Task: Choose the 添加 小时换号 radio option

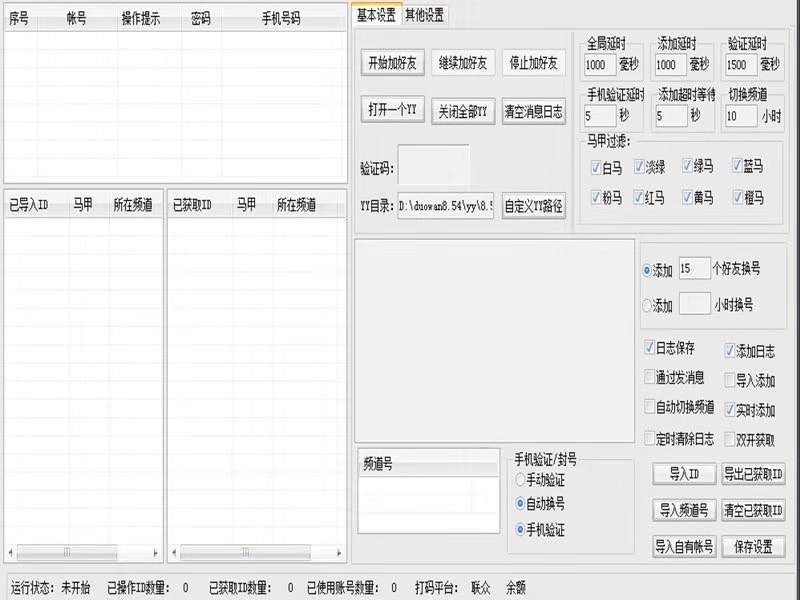Action: click(647, 306)
